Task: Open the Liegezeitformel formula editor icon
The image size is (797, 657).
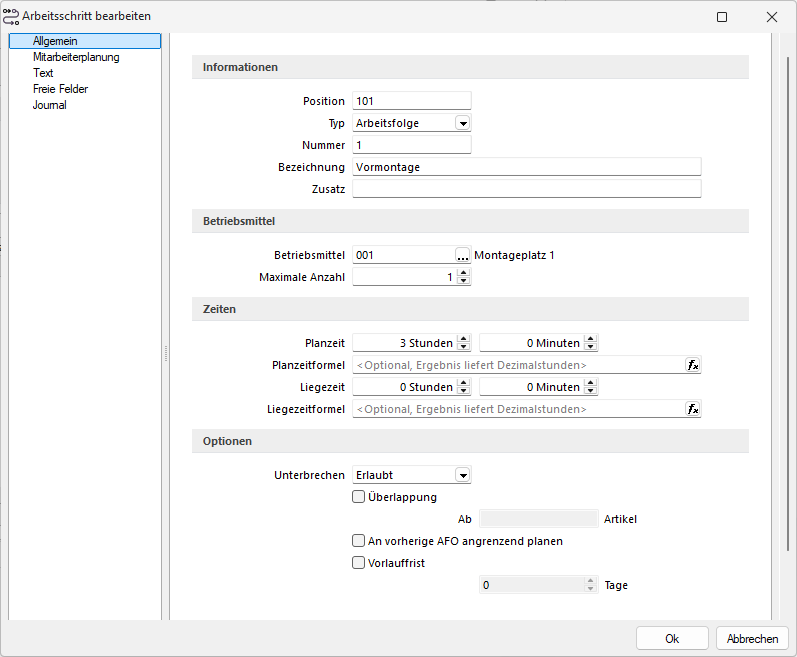Action: click(x=692, y=409)
